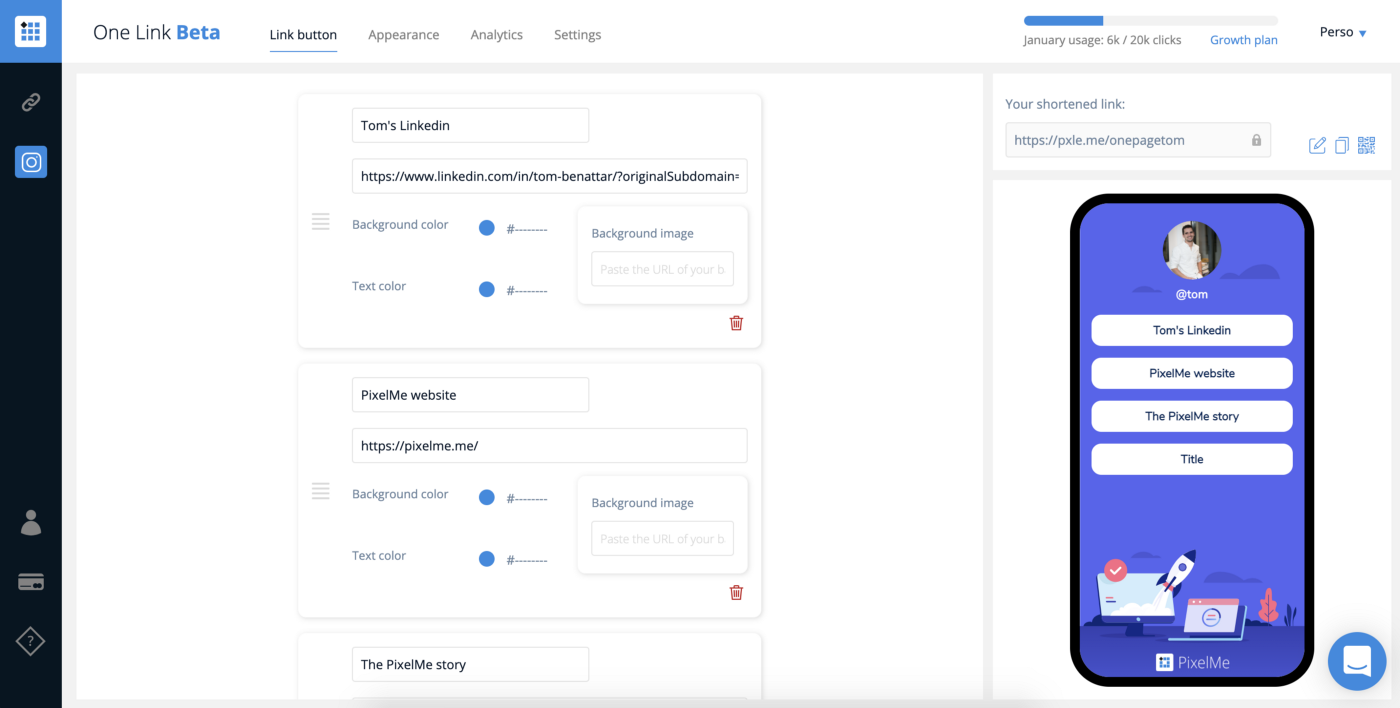The image size is (1400, 708).
Task: Delete the Tom's Linkedin link card
Action: point(736,323)
